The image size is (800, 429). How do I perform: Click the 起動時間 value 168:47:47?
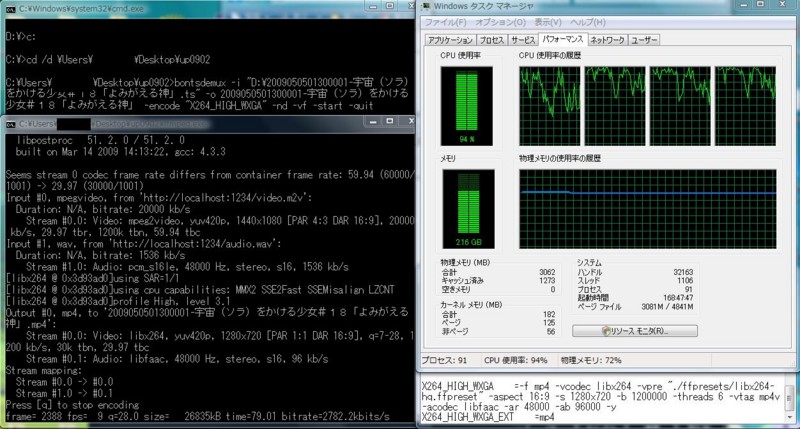(x=678, y=298)
